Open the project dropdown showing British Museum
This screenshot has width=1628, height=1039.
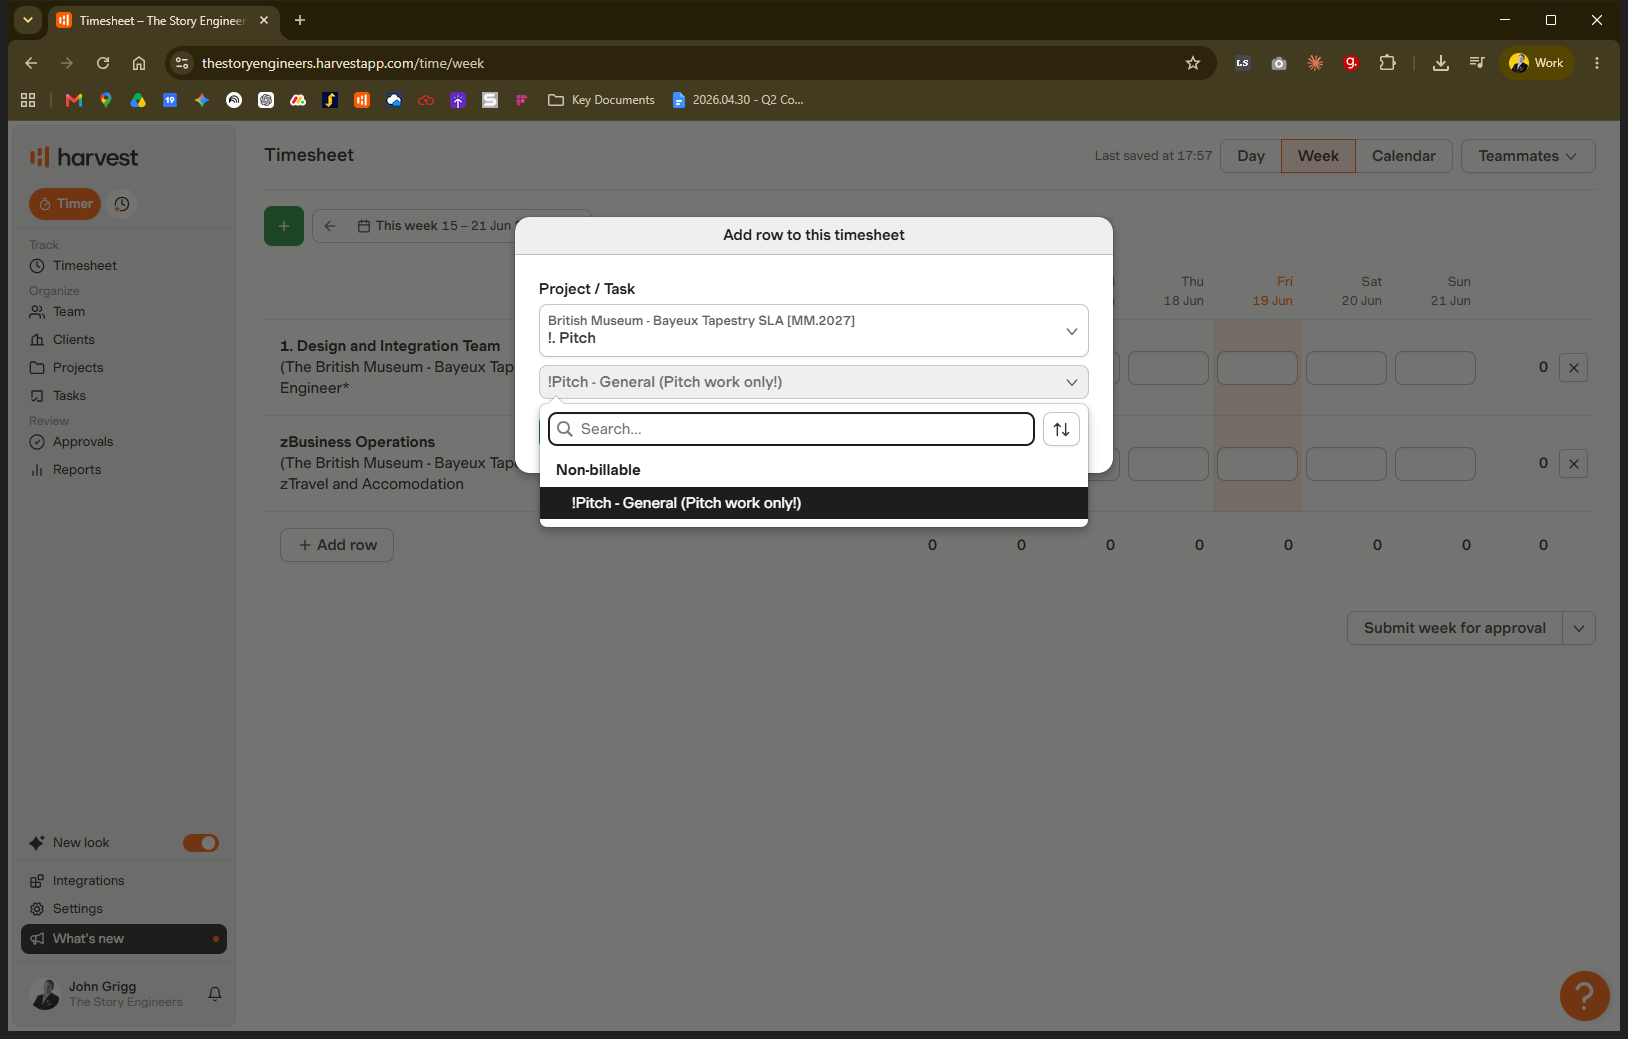tap(813, 330)
